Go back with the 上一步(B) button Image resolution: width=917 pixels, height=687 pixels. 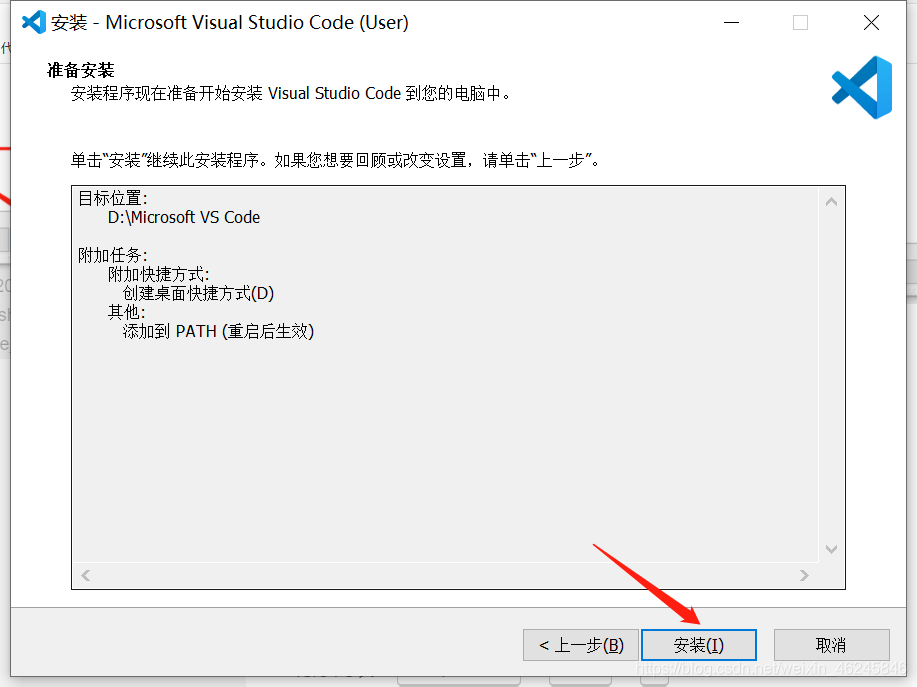pos(581,645)
